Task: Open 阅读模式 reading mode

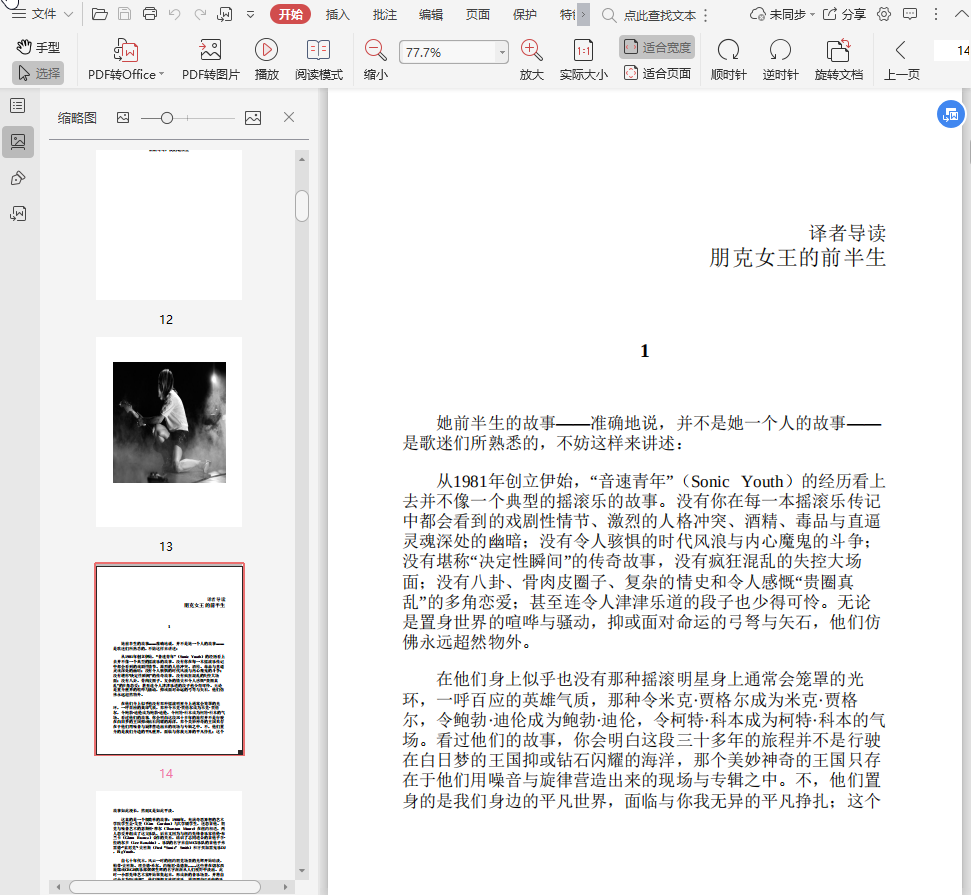Action: pyautogui.click(x=318, y=50)
